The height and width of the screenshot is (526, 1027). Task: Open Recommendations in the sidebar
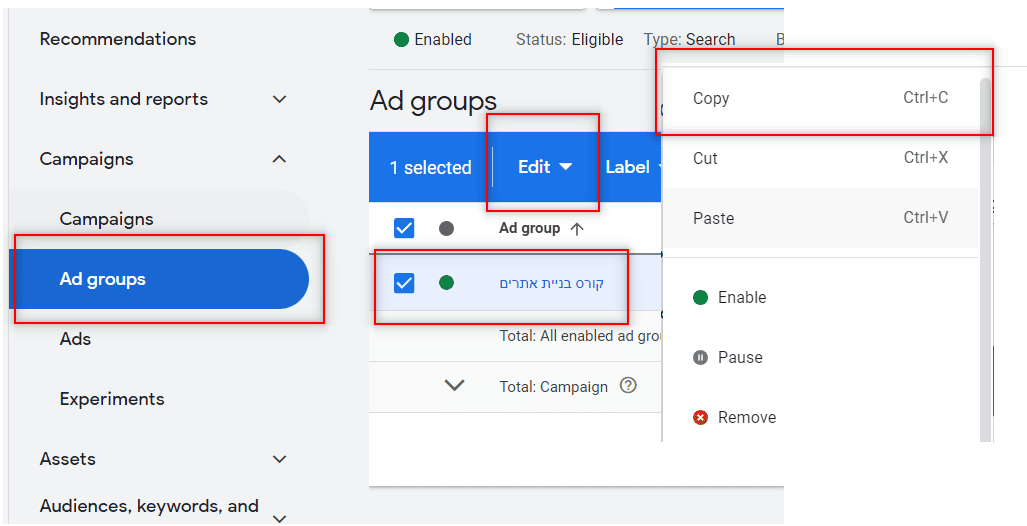coord(118,39)
